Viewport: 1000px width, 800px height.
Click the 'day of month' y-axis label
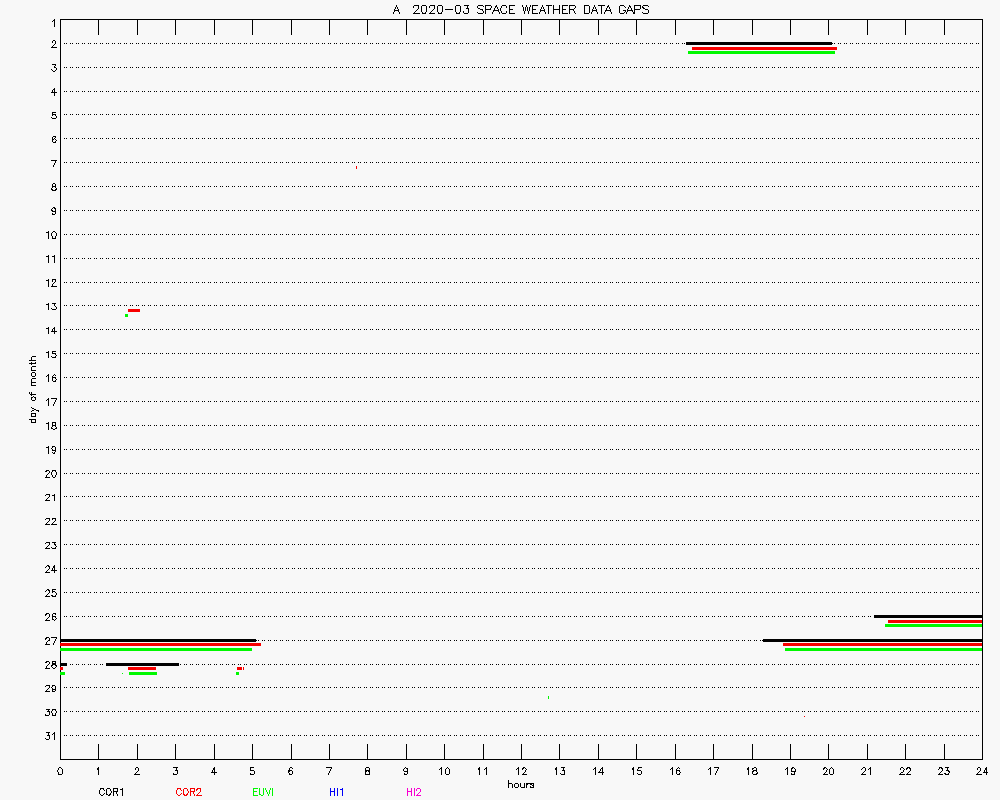[x=33, y=389]
